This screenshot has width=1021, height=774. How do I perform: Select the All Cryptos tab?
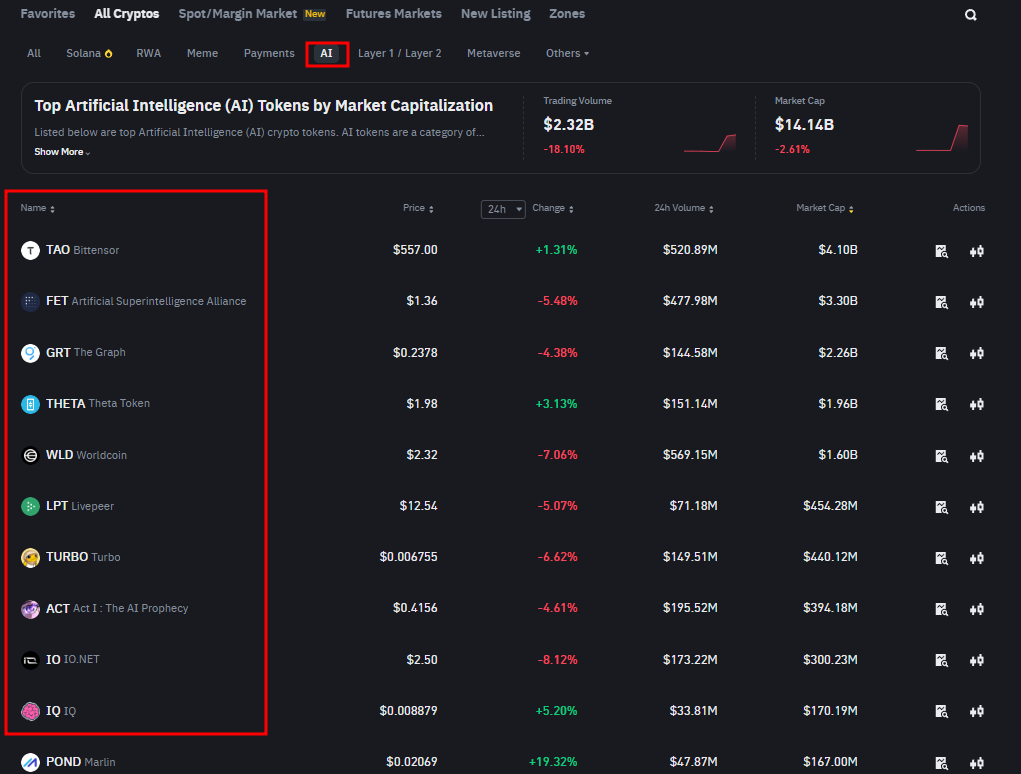[x=126, y=14]
